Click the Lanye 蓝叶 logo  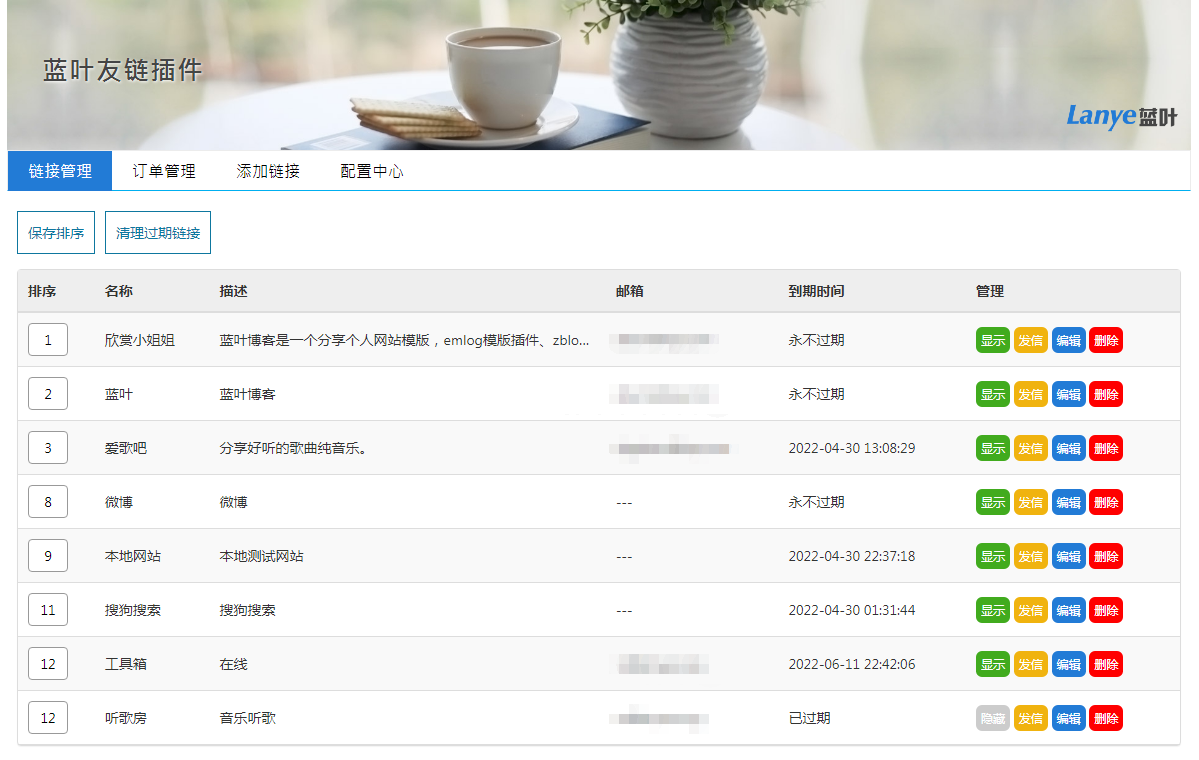(1121, 115)
